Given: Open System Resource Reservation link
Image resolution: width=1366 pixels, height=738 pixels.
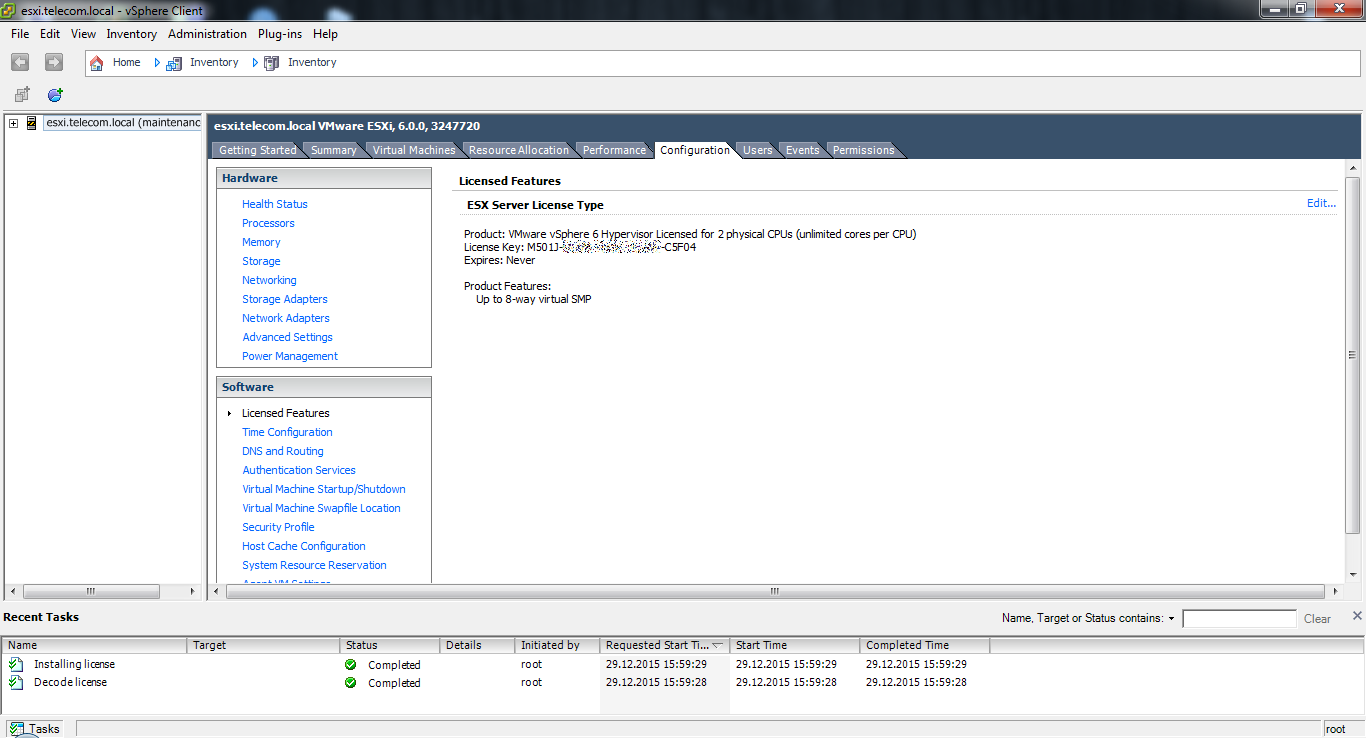Looking at the screenshot, I should tap(314, 565).
